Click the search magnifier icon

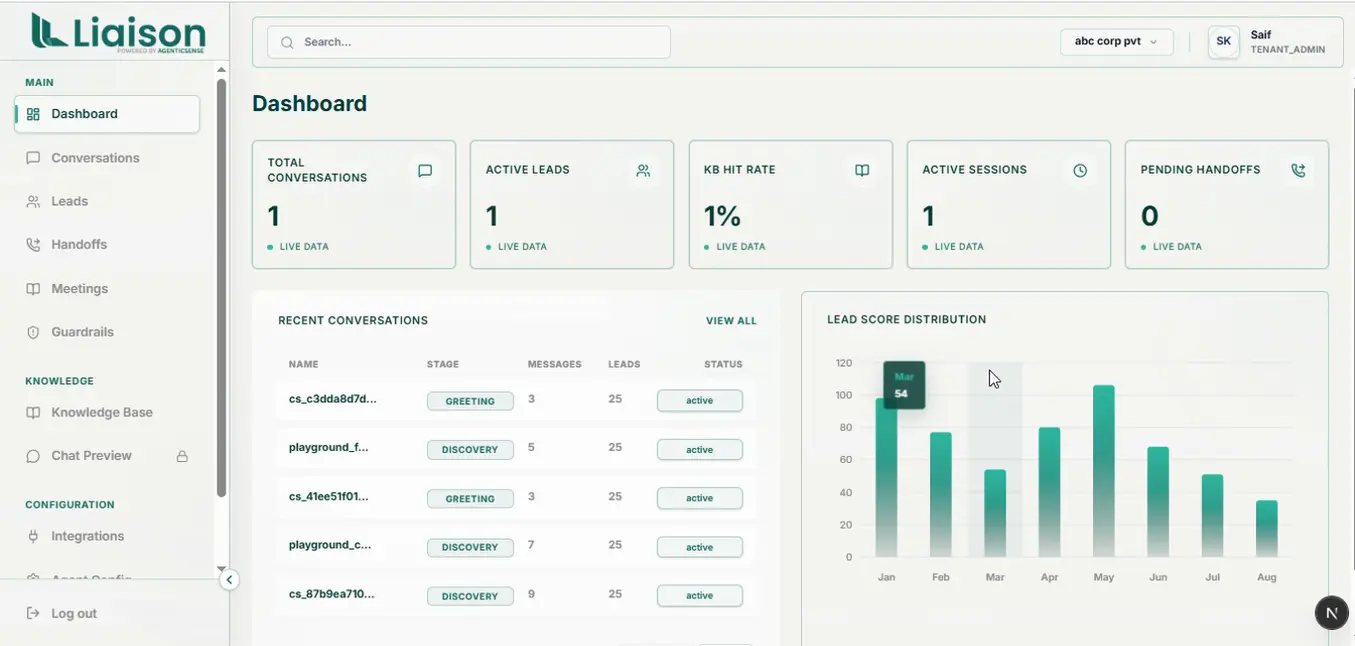288,42
